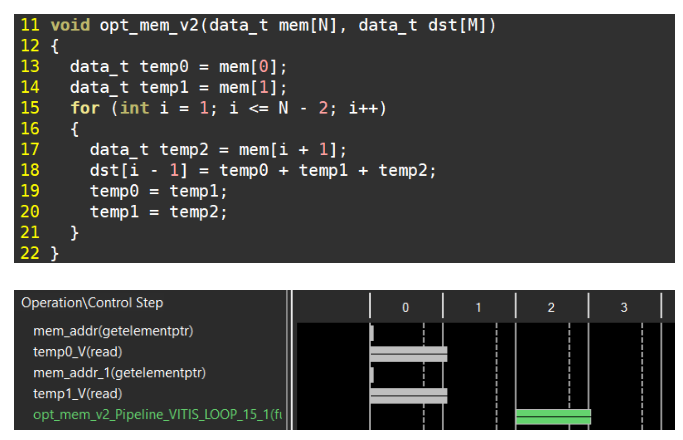683x440 pixels.
Task: Click line number 22 closing brace line
Action: point(28,253)
